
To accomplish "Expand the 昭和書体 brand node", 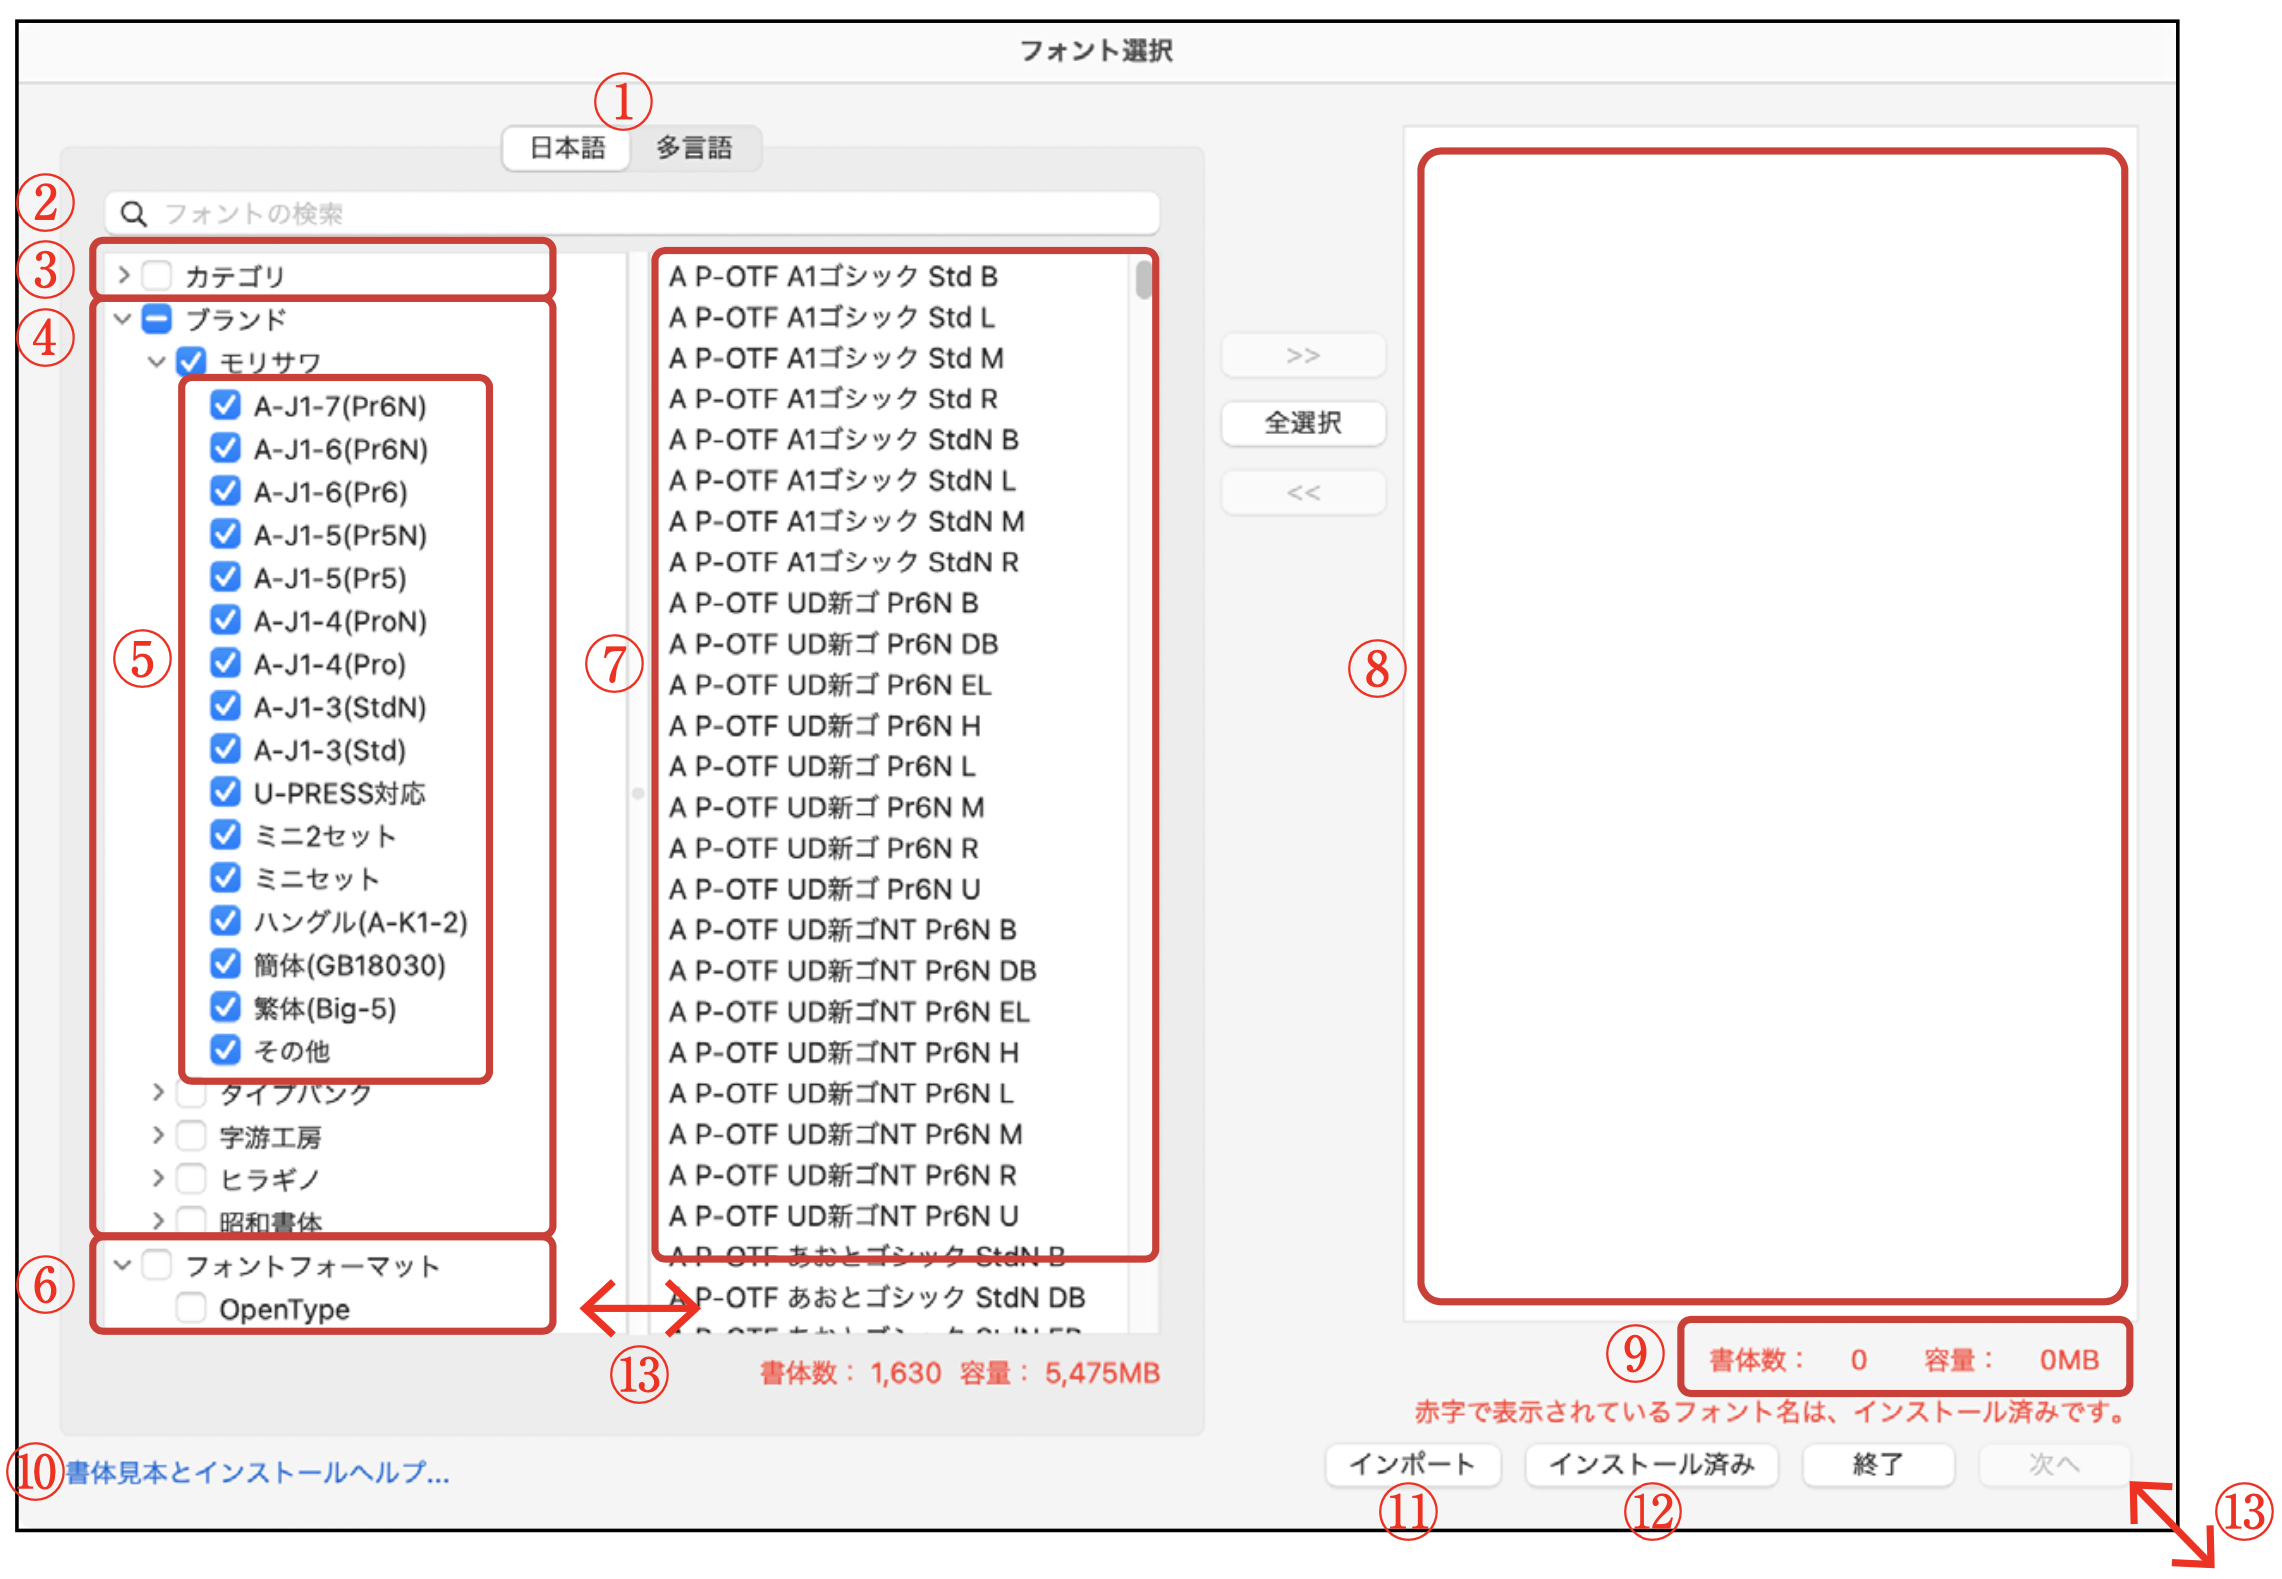I will pos(158,1220).
